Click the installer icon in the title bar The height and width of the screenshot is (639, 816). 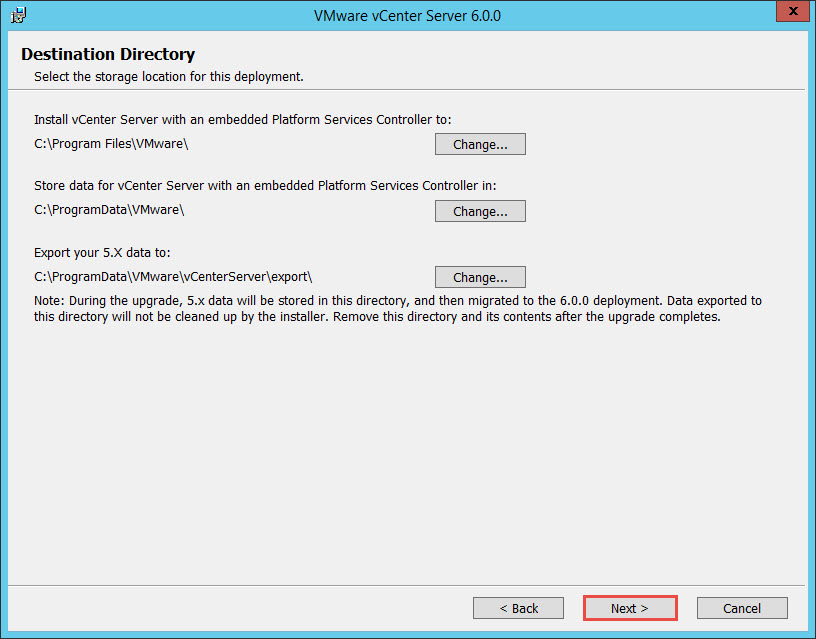(18, 12)
